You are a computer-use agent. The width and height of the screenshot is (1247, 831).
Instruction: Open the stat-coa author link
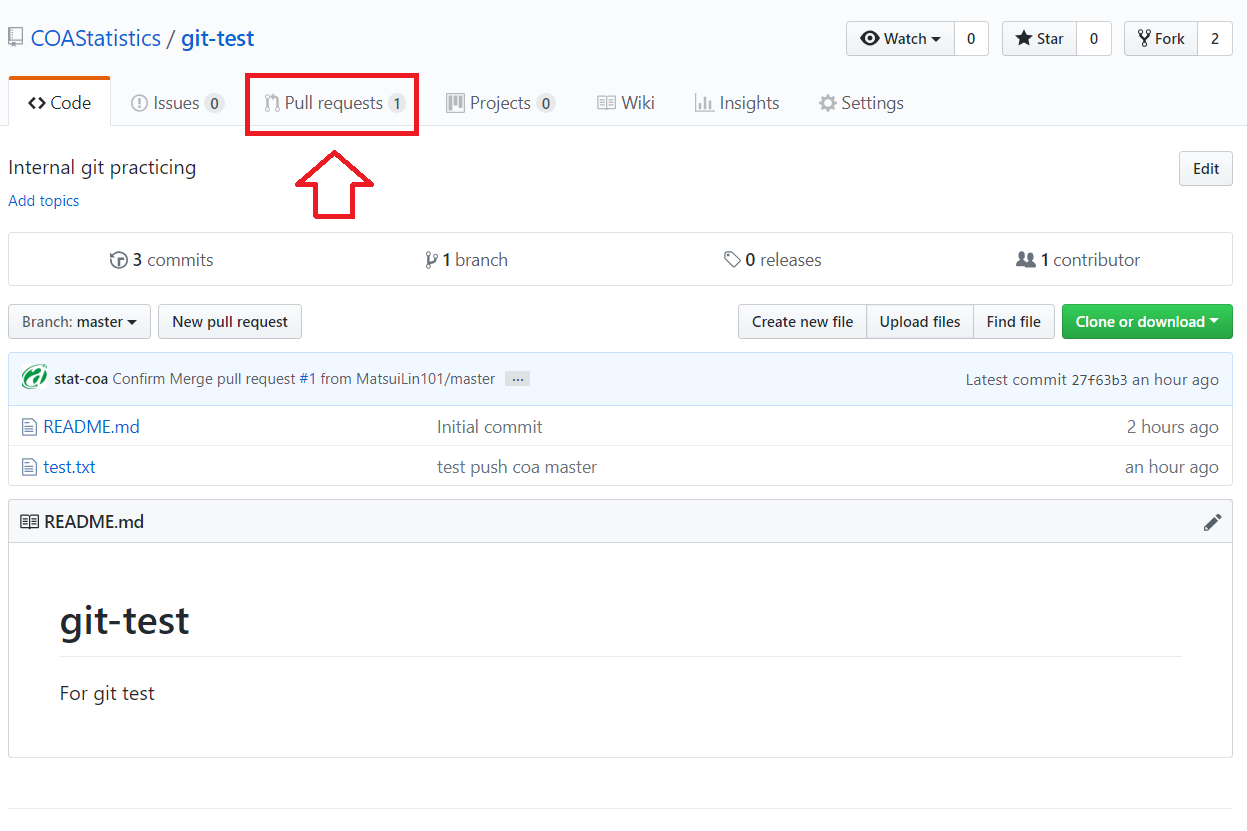pyautogui.click(x=81, y=379)
